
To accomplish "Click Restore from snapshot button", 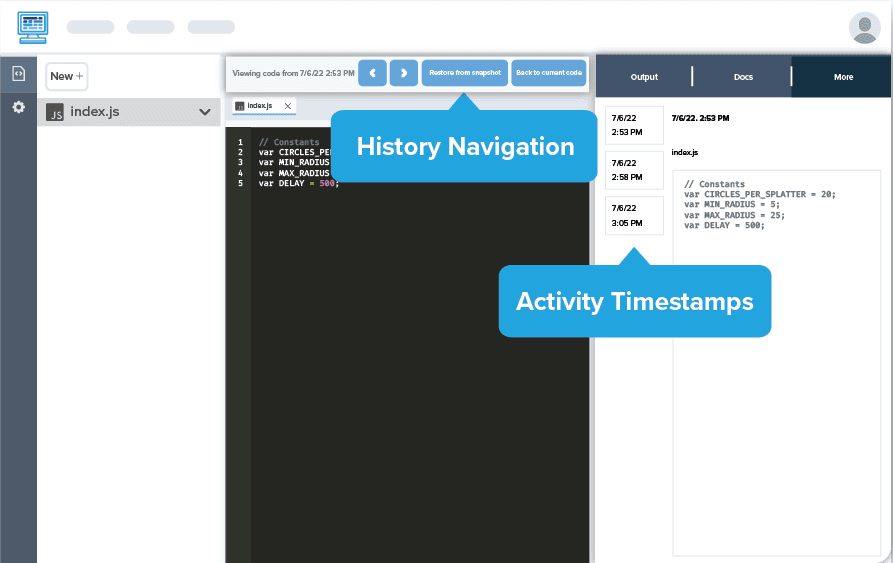I will (464, 73).
